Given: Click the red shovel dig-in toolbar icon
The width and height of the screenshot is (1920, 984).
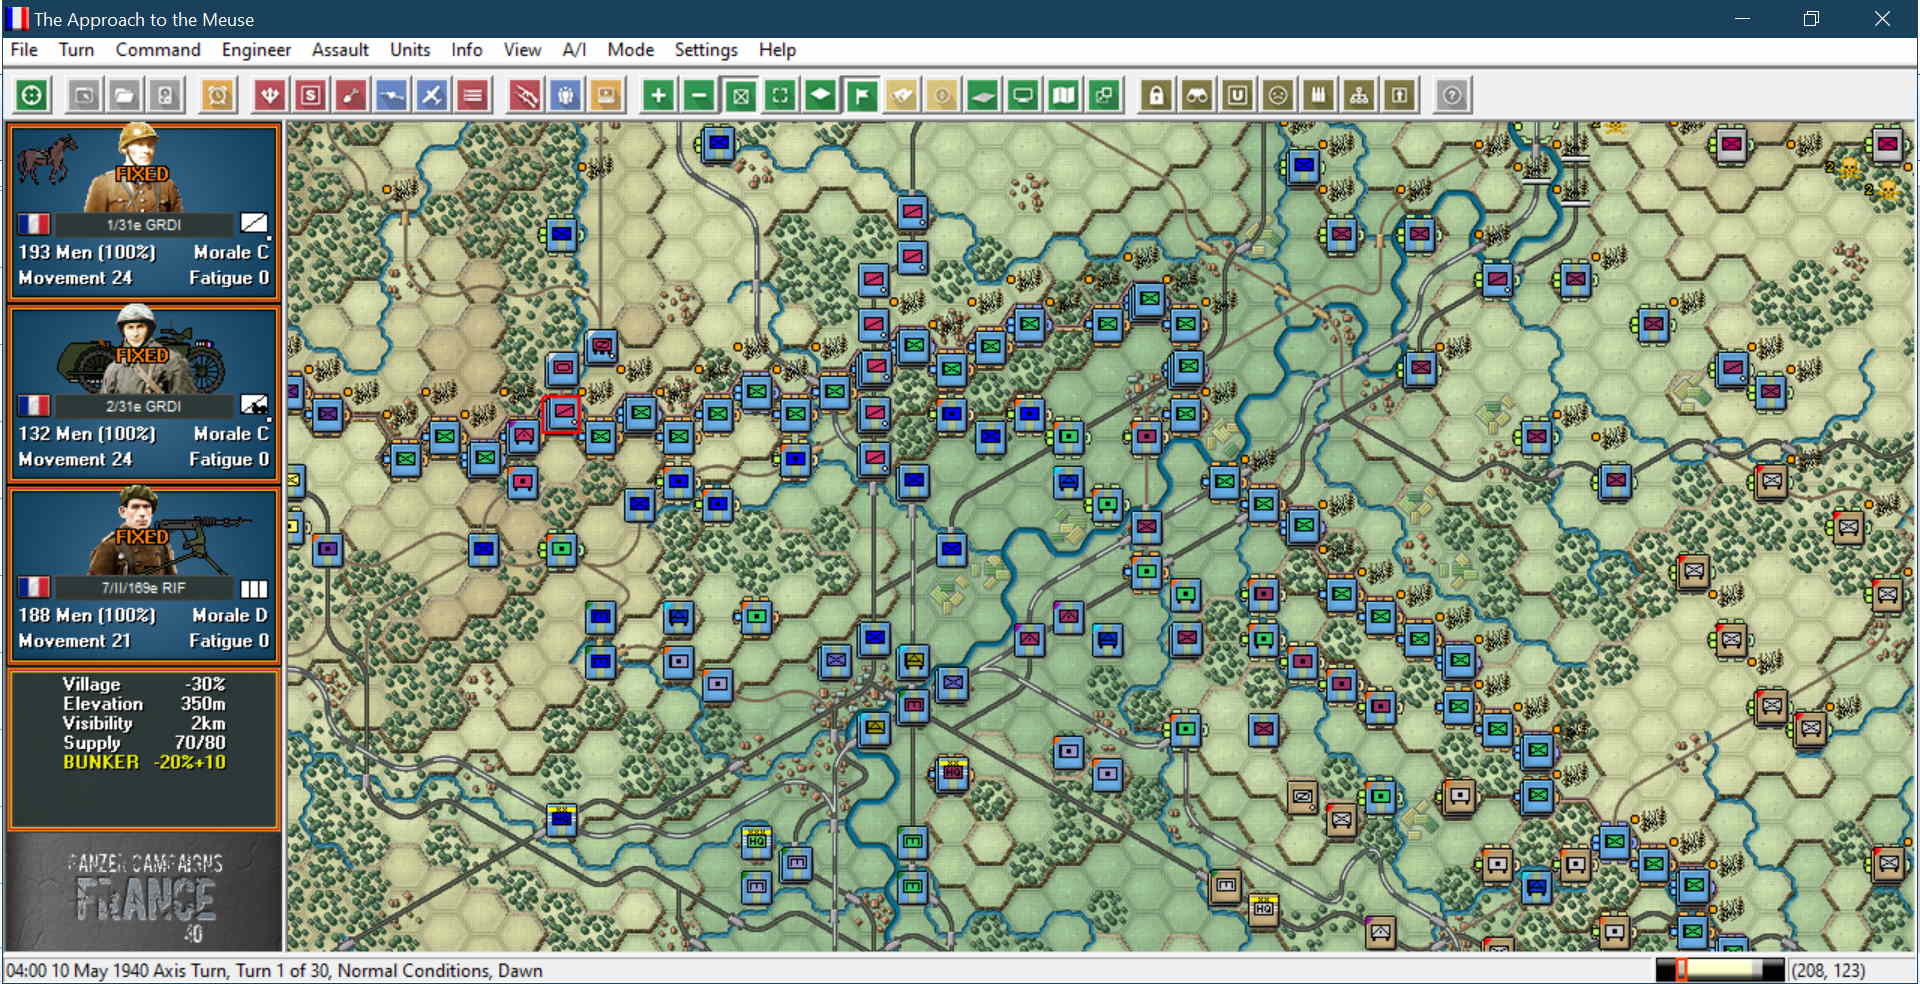Looking at the screenshot, I should pyautogui.click(x=351, y=96).
